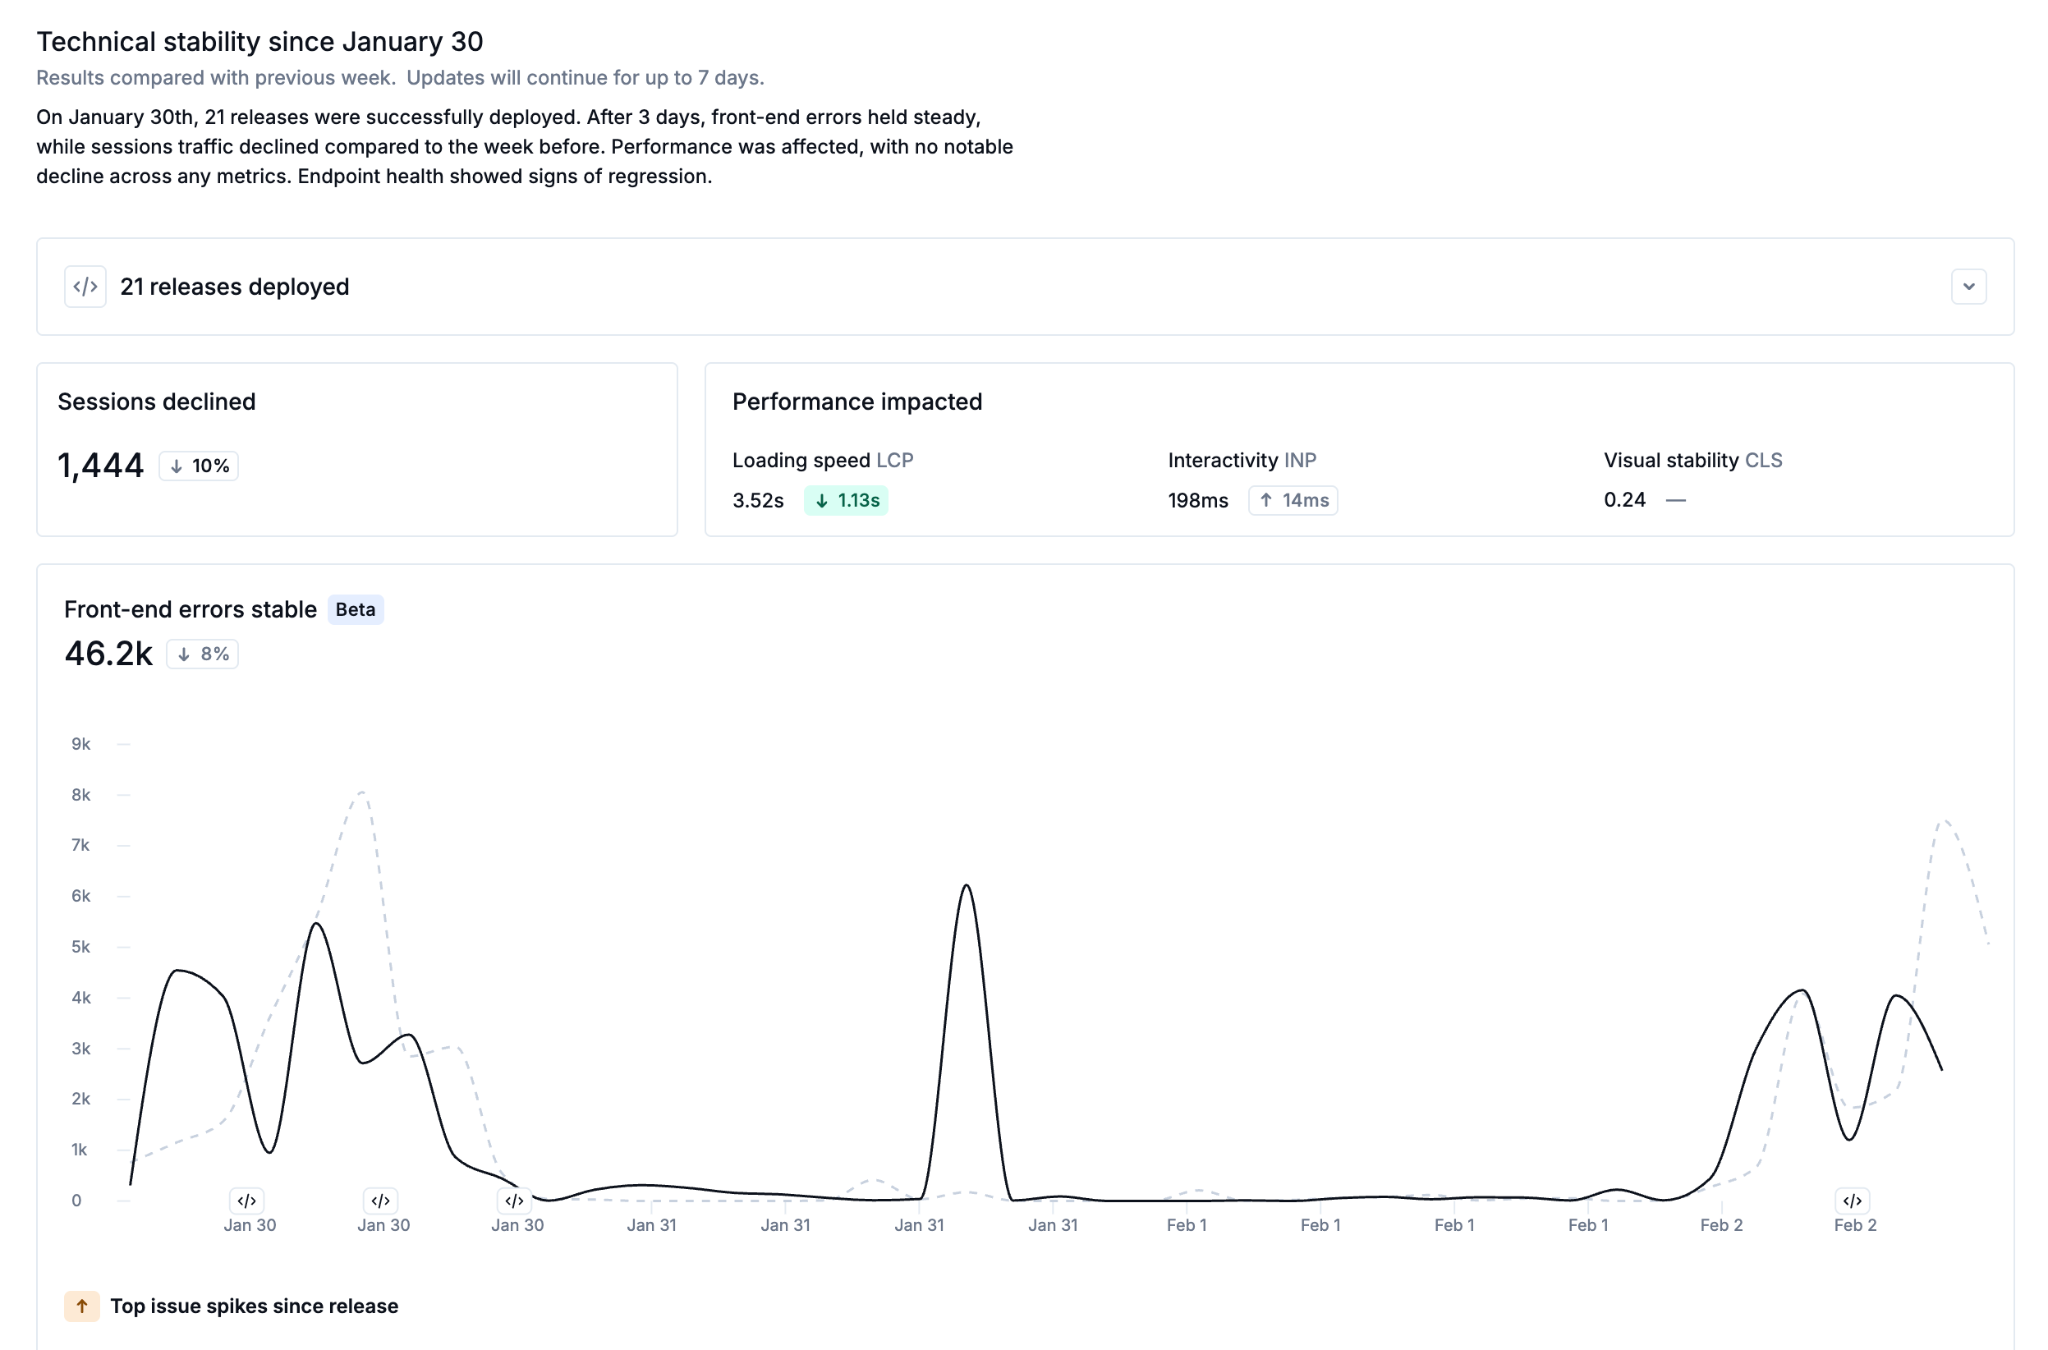This screenshot has width=2048, height=1350.
Task: Click the code icon beside 21 releases deployed
Action: [85, 287]
